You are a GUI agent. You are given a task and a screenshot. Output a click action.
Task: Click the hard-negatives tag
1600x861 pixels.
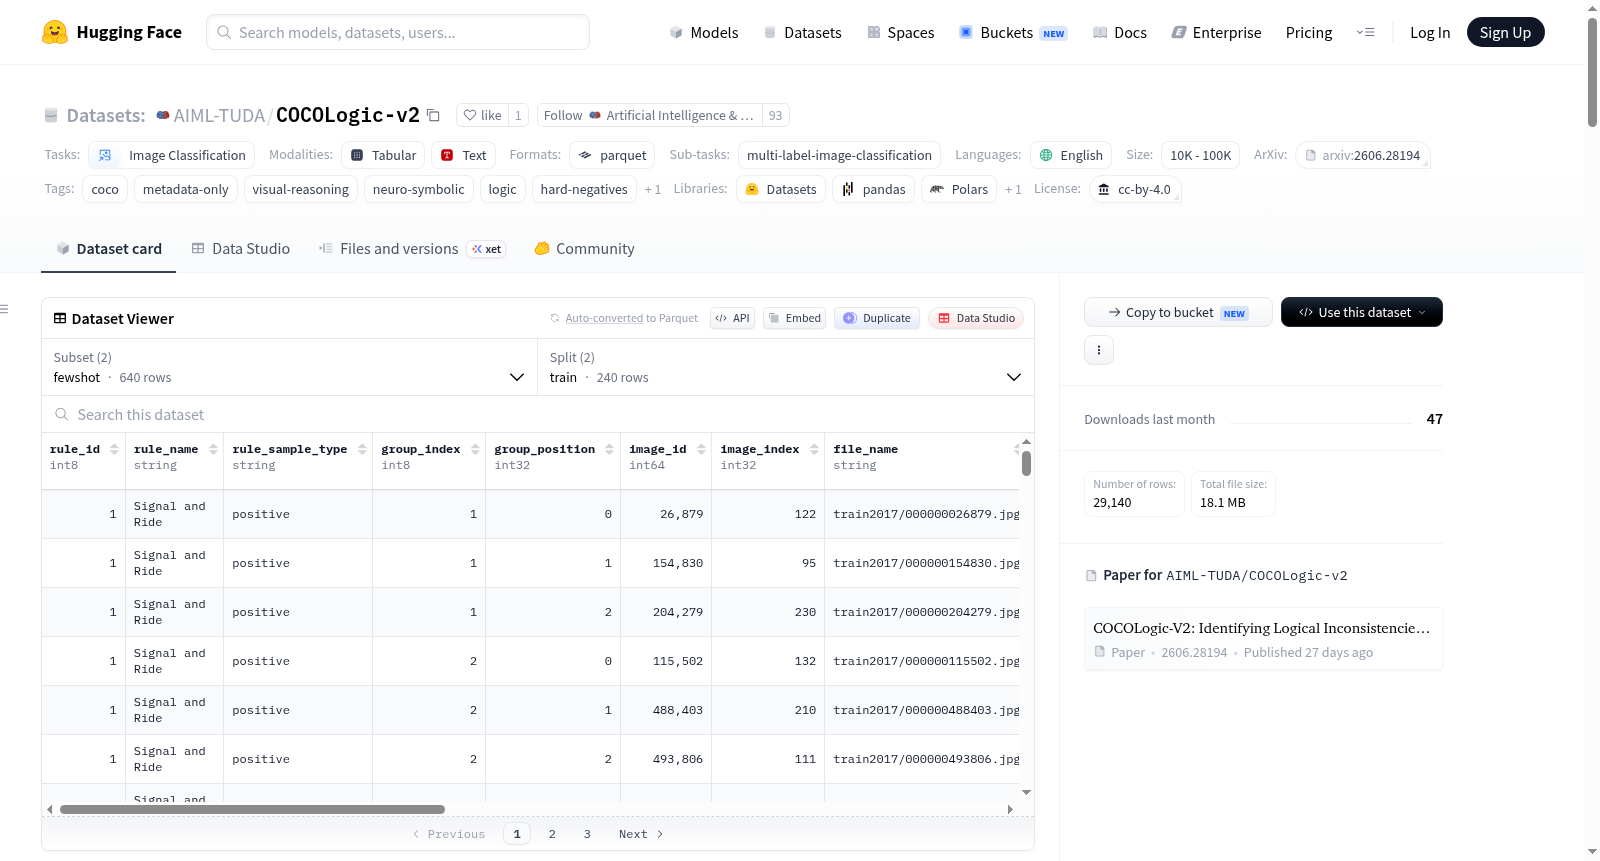(x=584, y=189)
